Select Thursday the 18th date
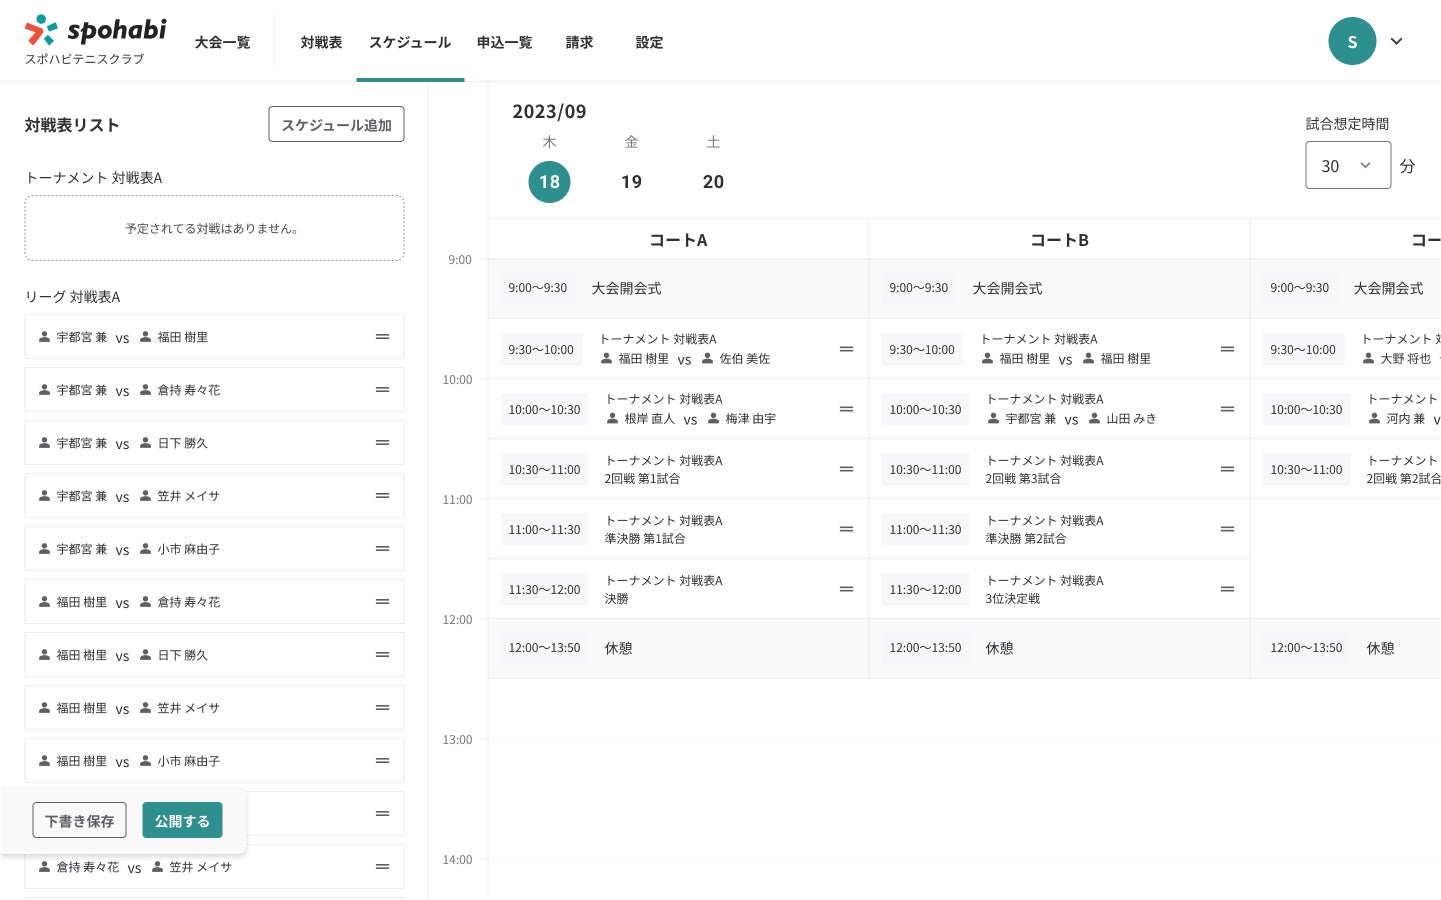Image resolution: width=1441 pixels, height=900 pixels. click(x=549, y=182)
